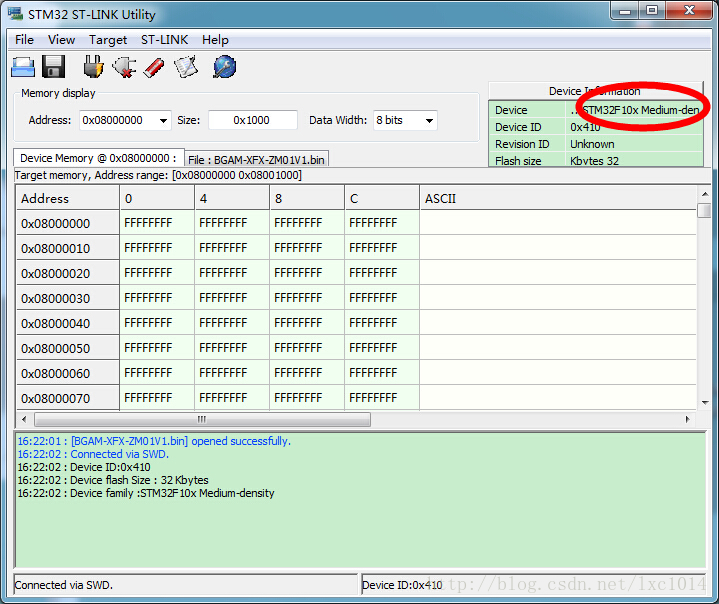Viewport: 719px width, 604px height.
Task: Maximize the ST-LINK Utility window
Action: 651,10
